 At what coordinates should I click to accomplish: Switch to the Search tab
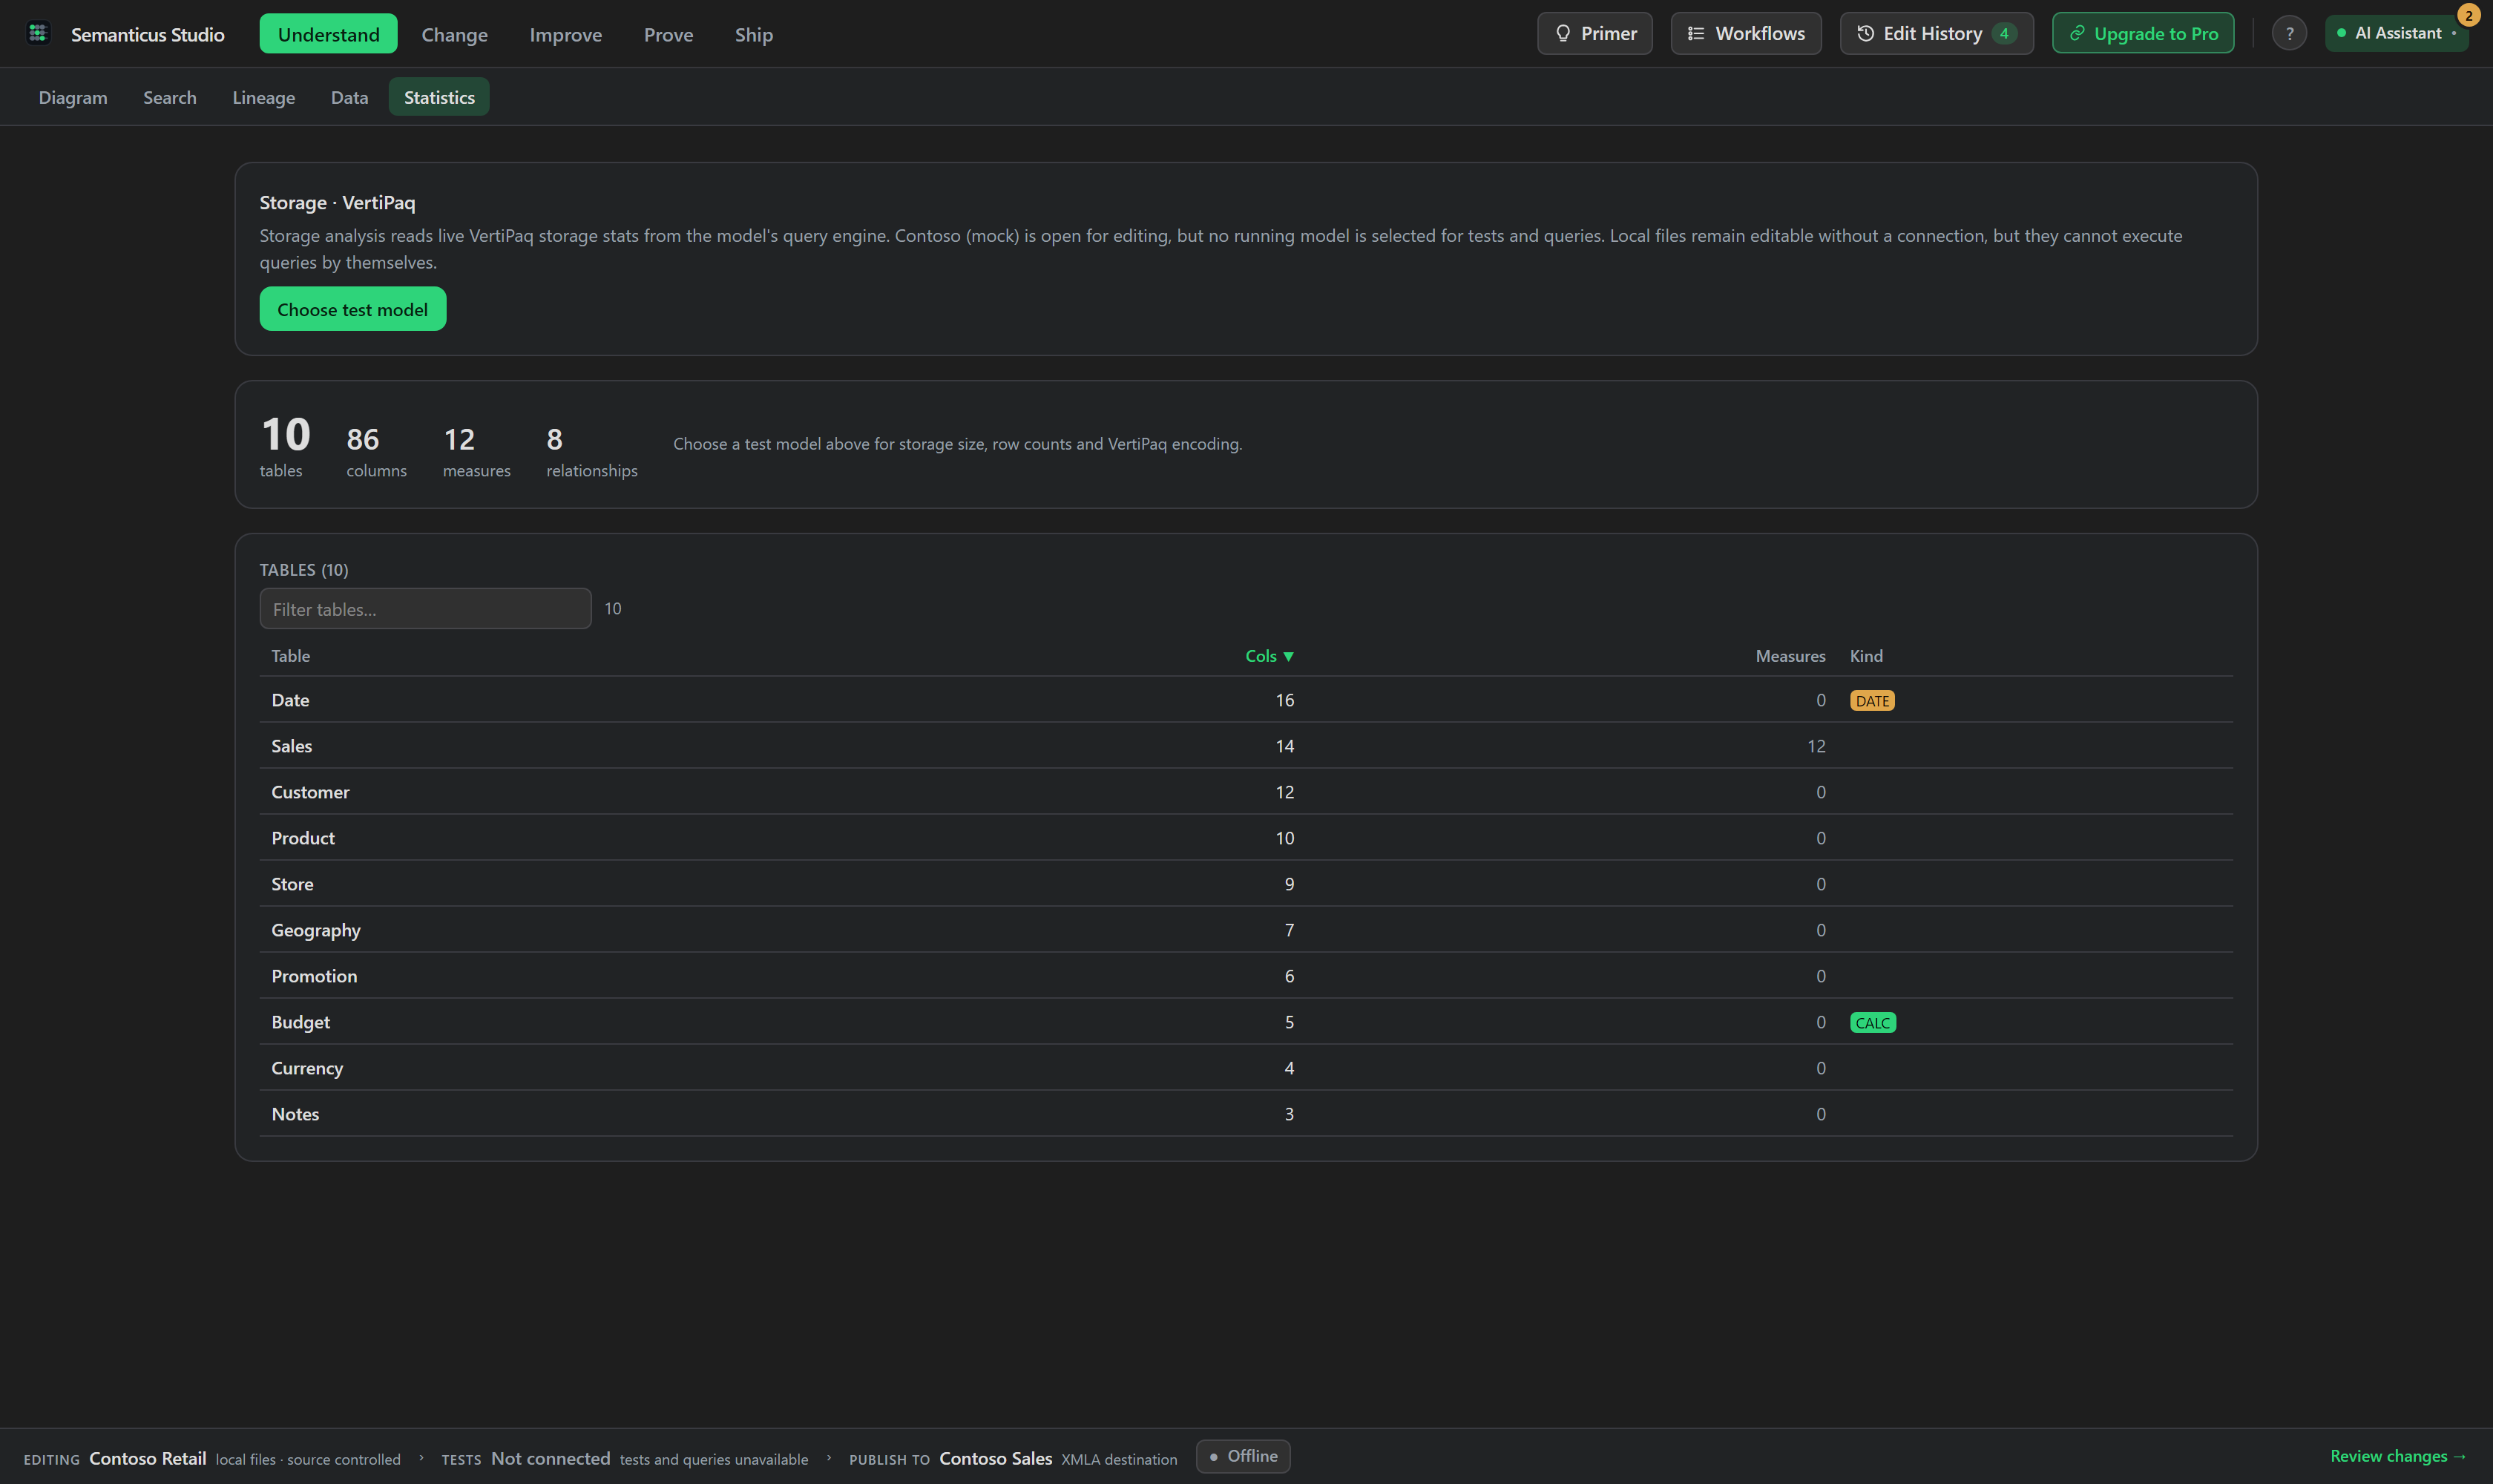coord(169,97)
